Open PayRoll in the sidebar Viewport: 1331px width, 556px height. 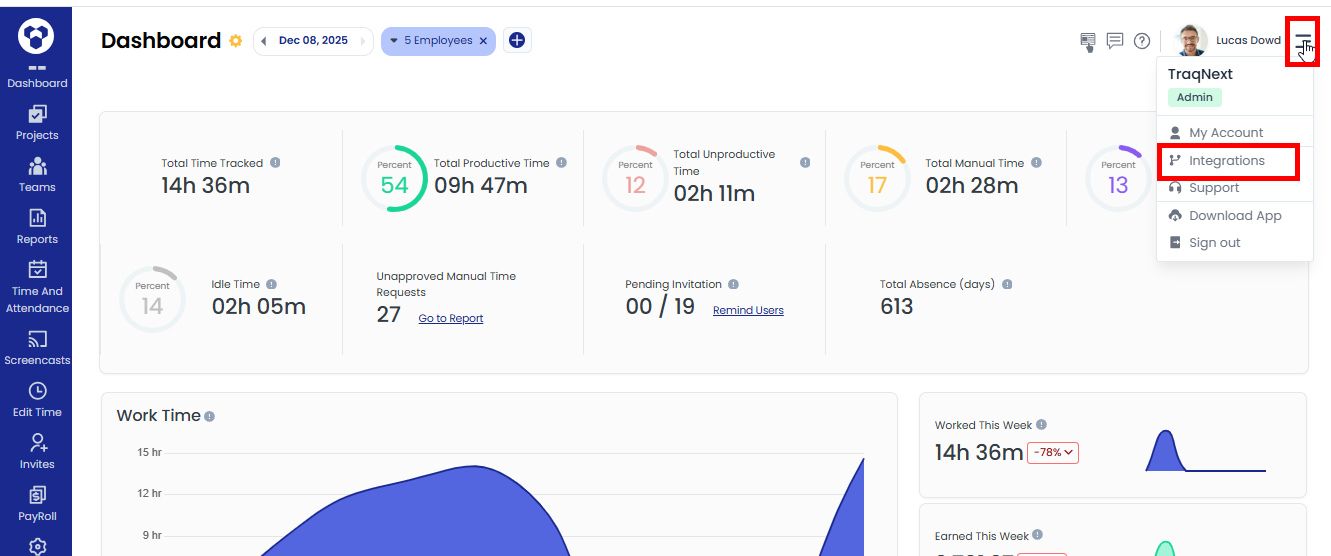[x=37, y=504]
